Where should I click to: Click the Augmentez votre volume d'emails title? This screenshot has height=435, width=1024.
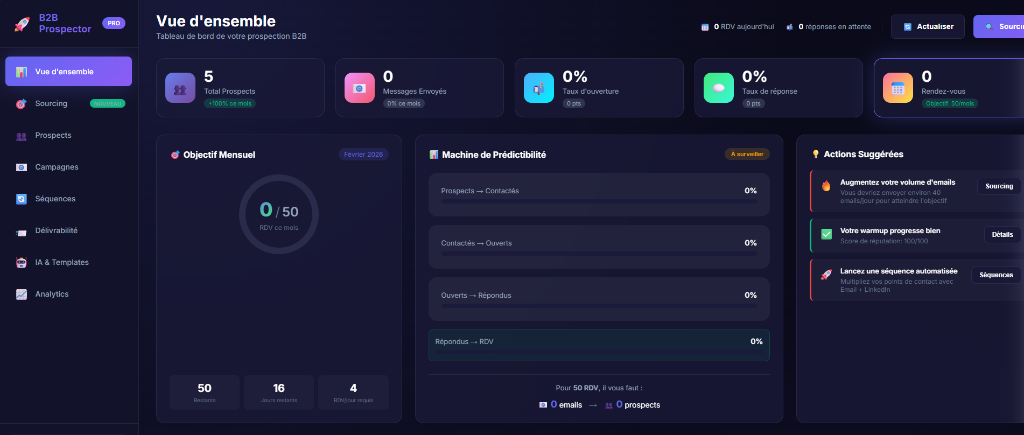click(x=897, y=182)
